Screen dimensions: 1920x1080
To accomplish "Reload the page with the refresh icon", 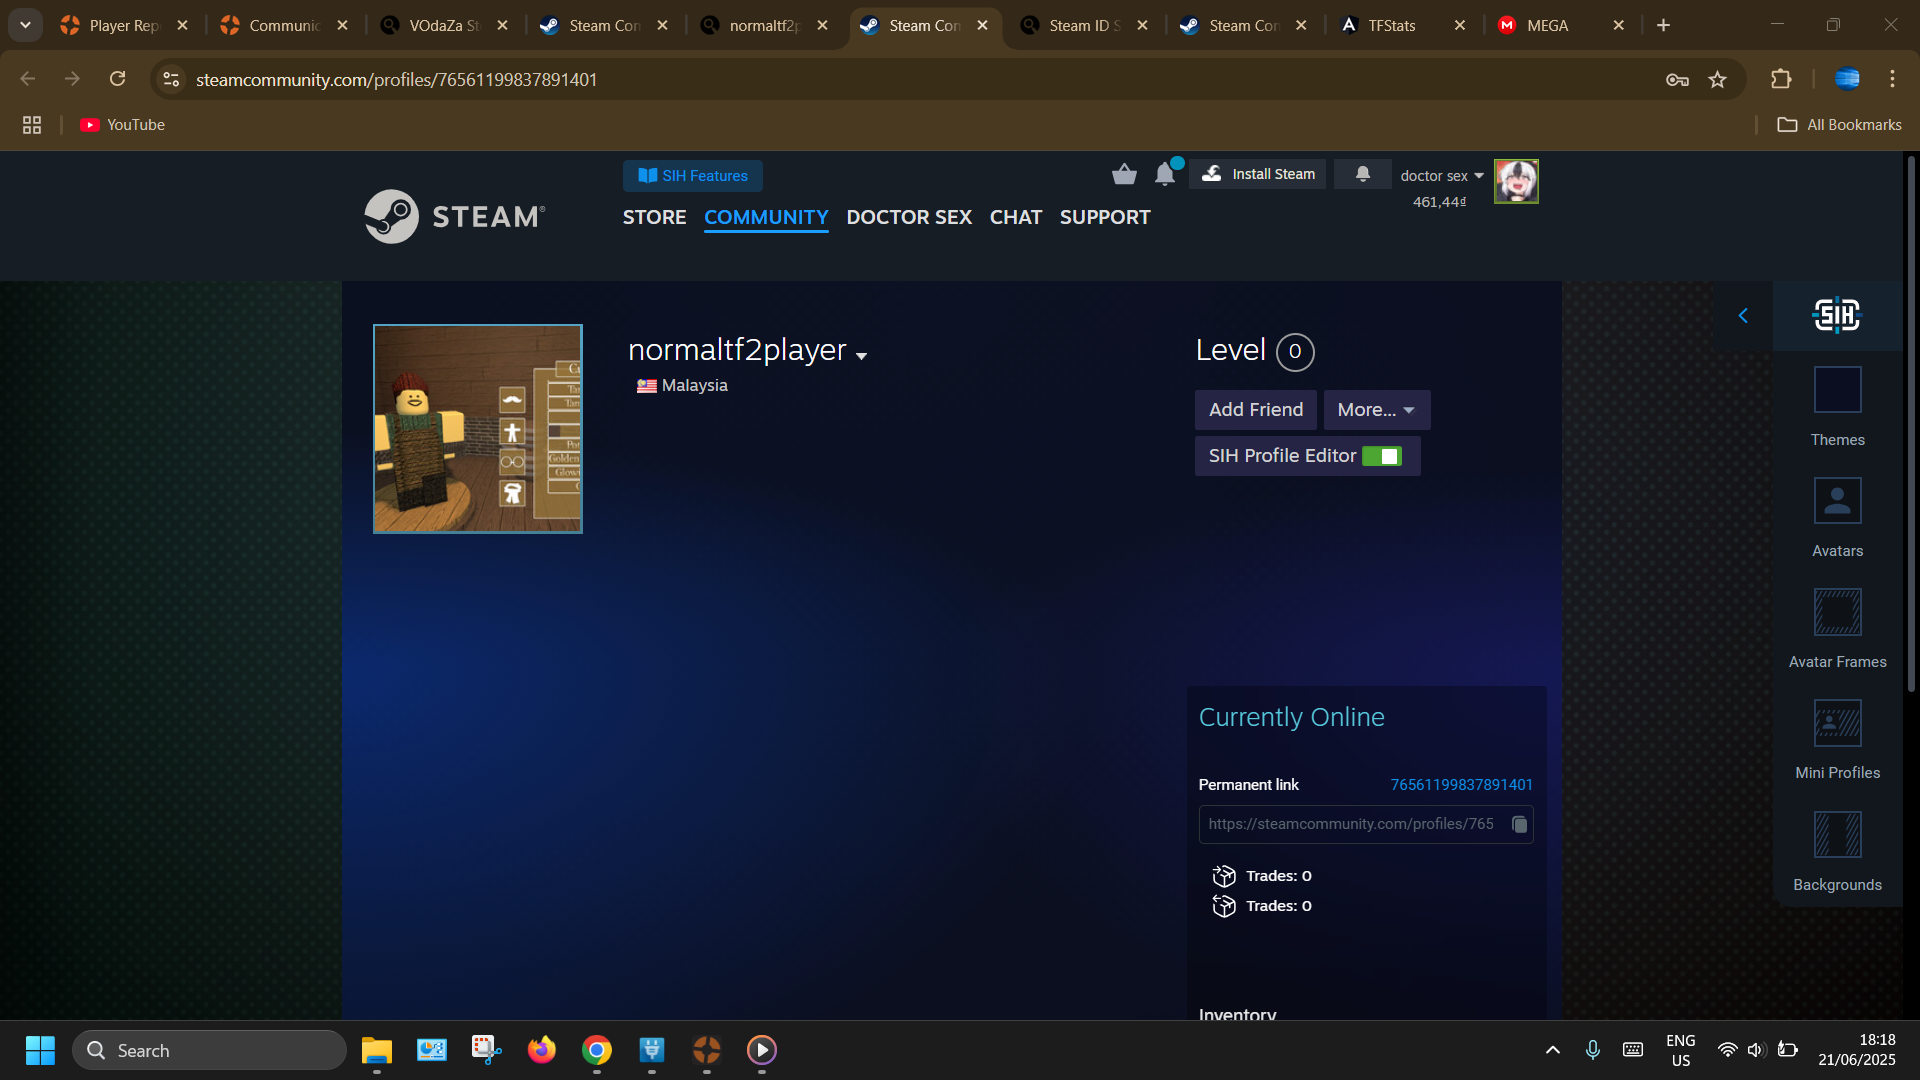I will (x=118, y=79).
